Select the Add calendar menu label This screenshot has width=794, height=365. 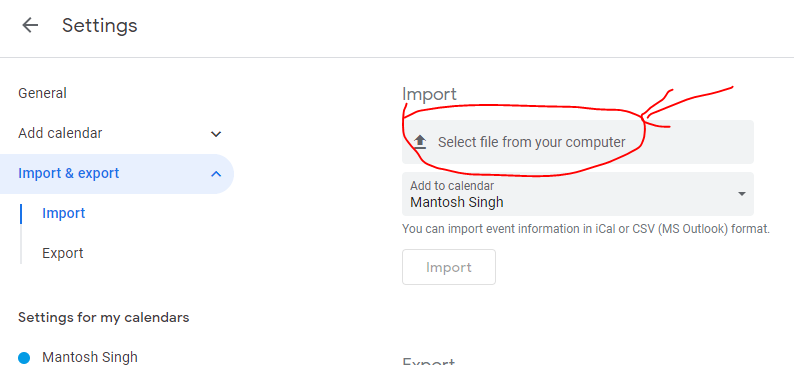60,133
